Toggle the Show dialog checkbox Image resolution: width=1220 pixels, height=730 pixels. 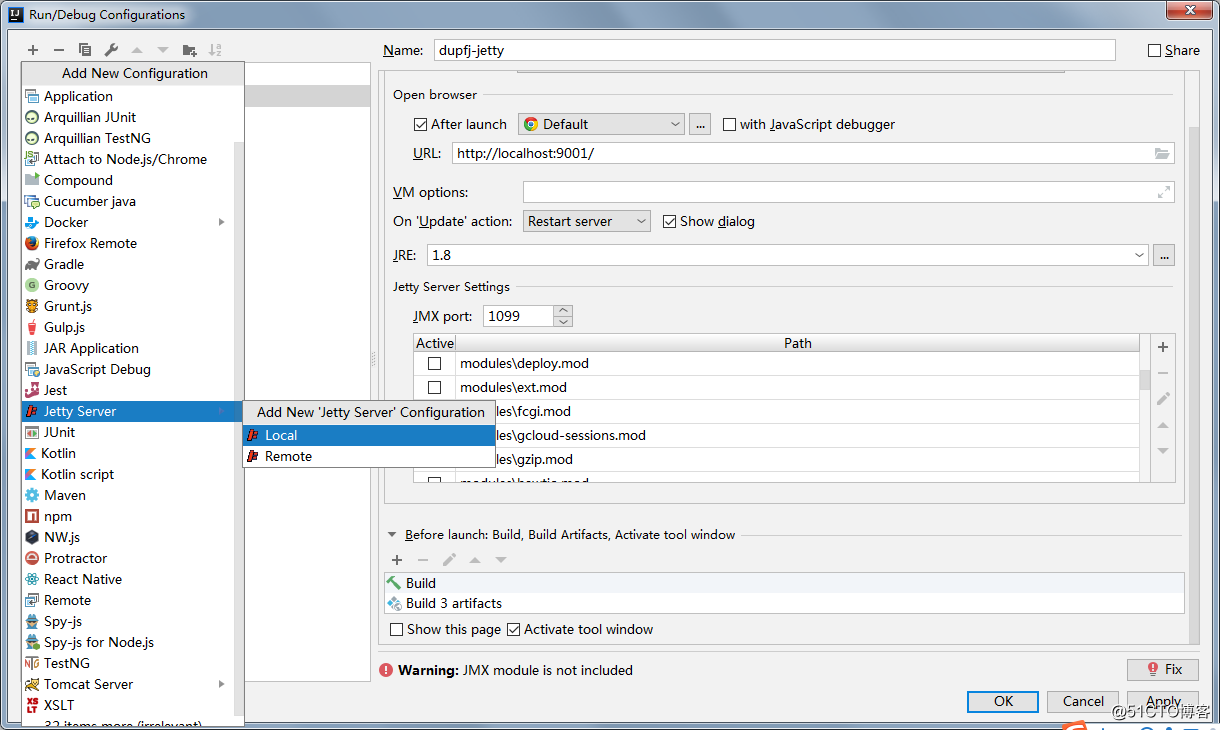click(670, 221)
